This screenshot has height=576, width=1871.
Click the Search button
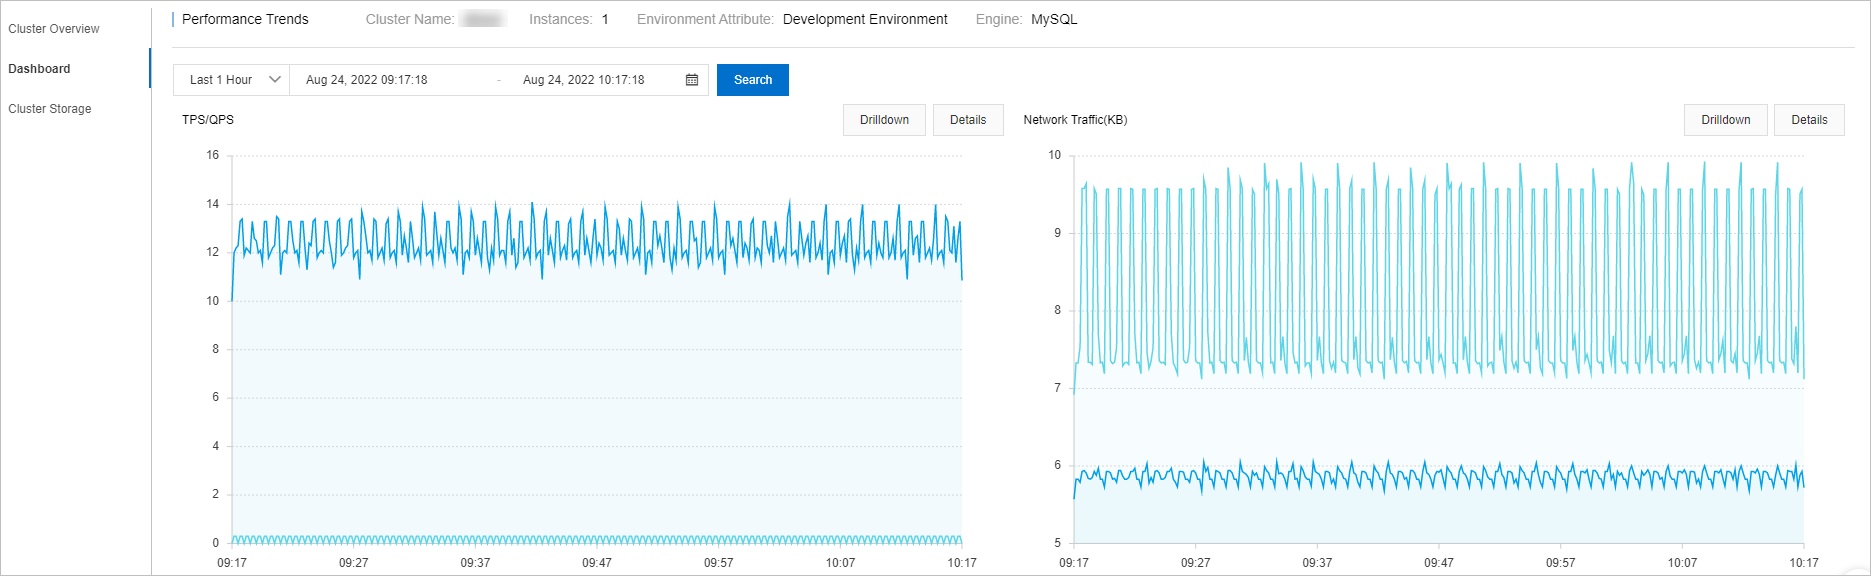[x=753, y=80]
